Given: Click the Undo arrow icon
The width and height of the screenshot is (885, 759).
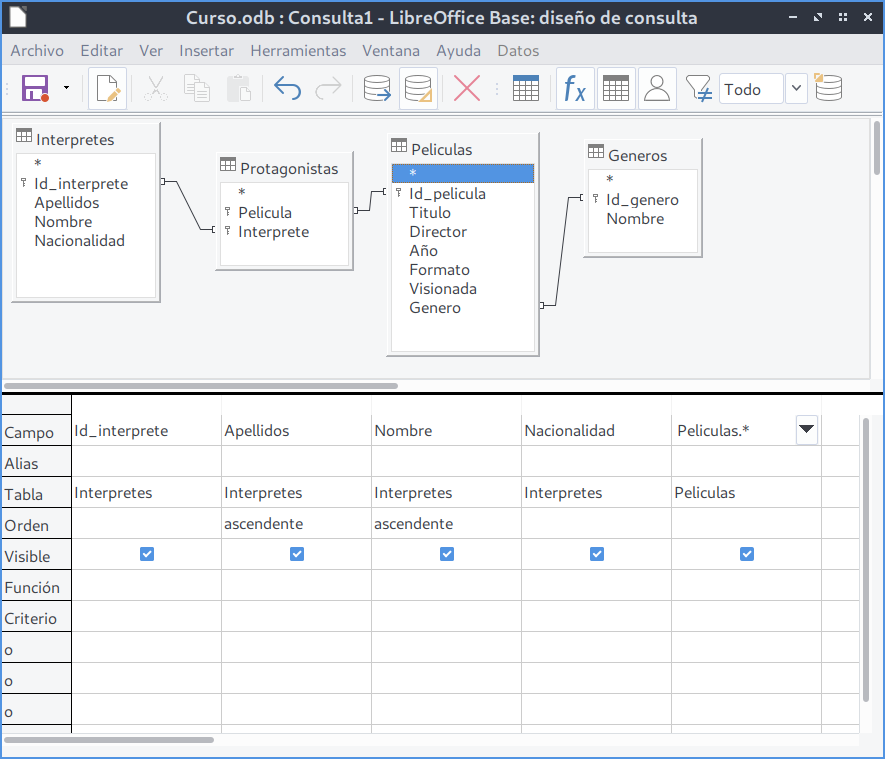Looking at the screenshot, I should [x=287, y=89].
